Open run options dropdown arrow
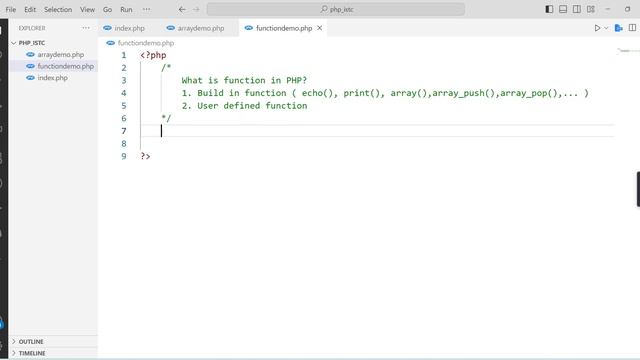The image size is (640, 360). pos(606,28)
